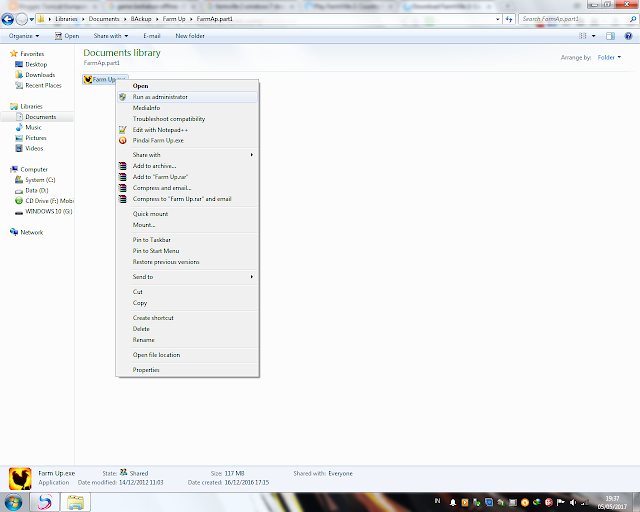Open the Arrange by Folder dropdown
The width and height of the screenshot is (640, 512).
pos(609,58)
